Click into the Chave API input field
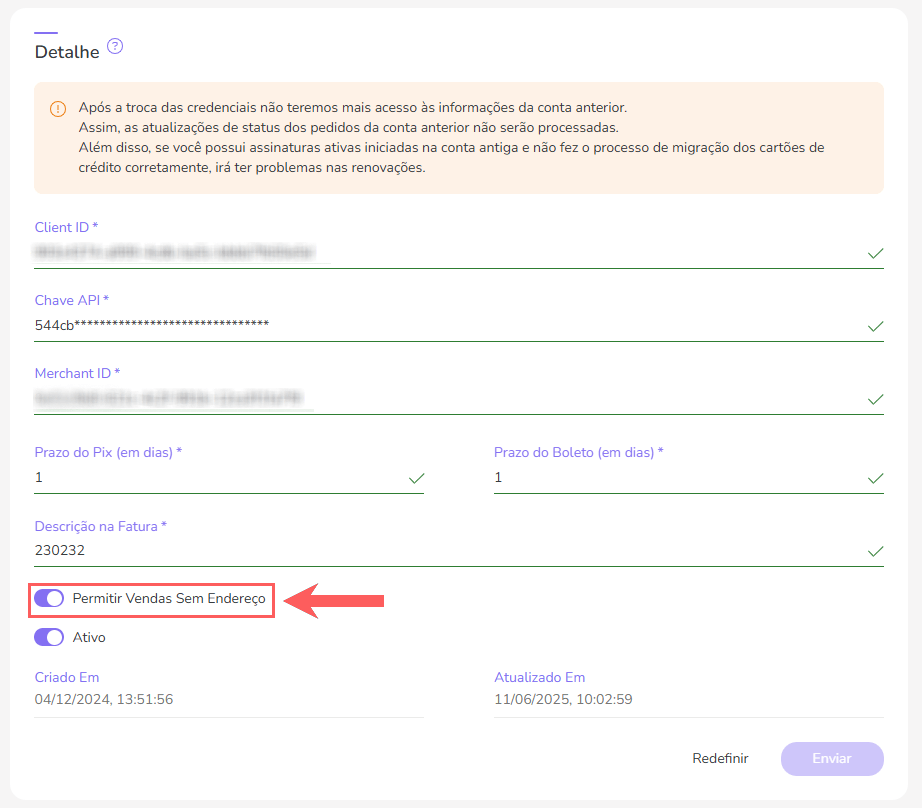 440,325
